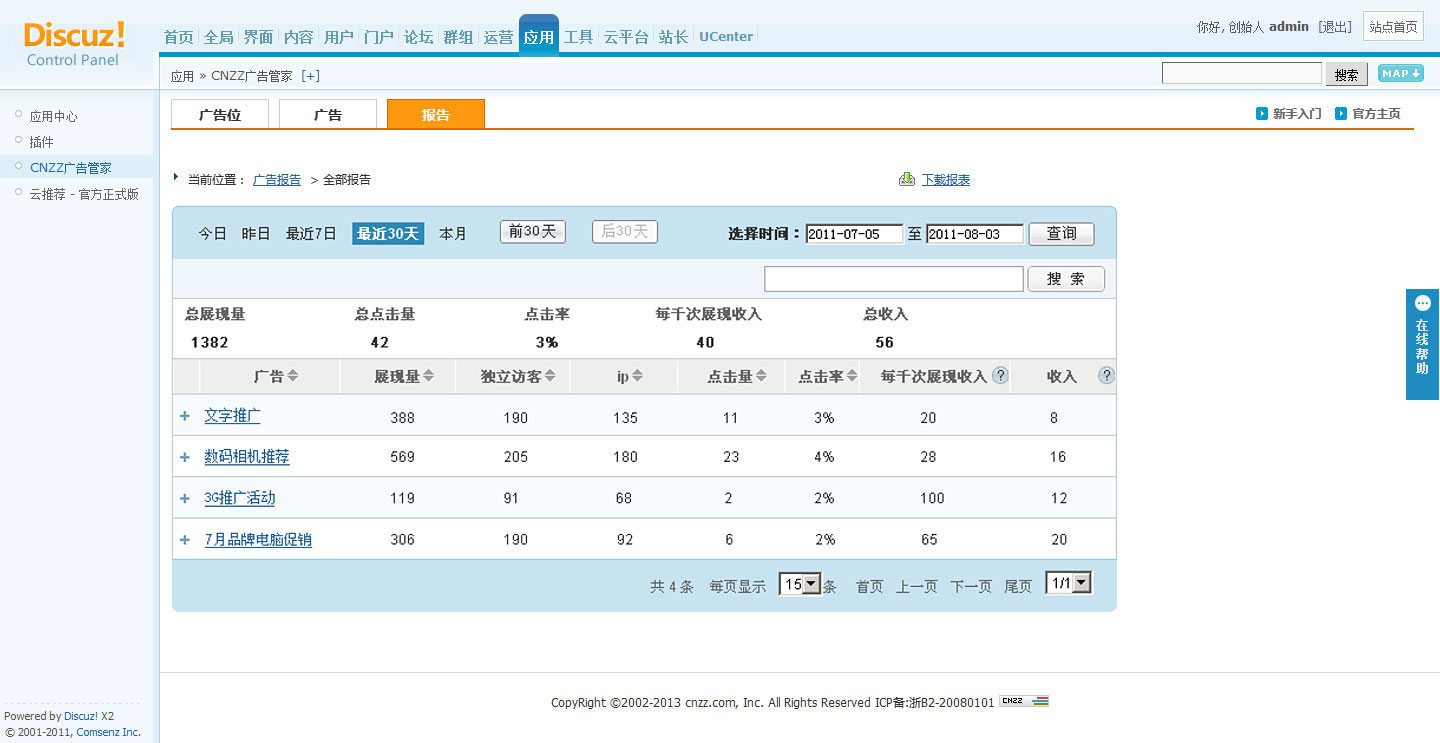Screen dimensions: 1440x743
Task: Click the download report icon
Action: pyautogui.click(x=907, y=179)
